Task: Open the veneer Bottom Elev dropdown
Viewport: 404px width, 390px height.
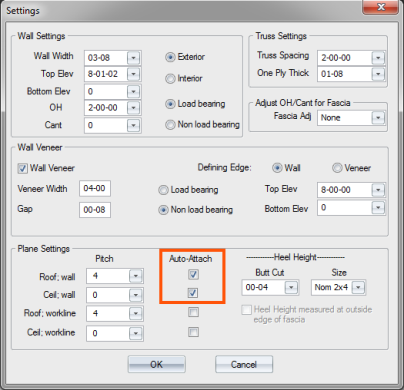Action: 378,208
